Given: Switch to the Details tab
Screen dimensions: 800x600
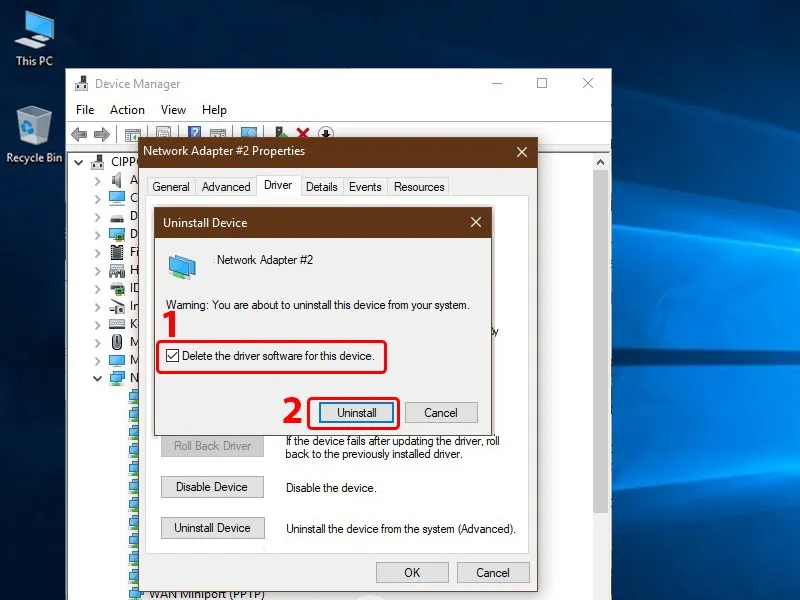Looking at the screenshot, I should click(321, 186).
